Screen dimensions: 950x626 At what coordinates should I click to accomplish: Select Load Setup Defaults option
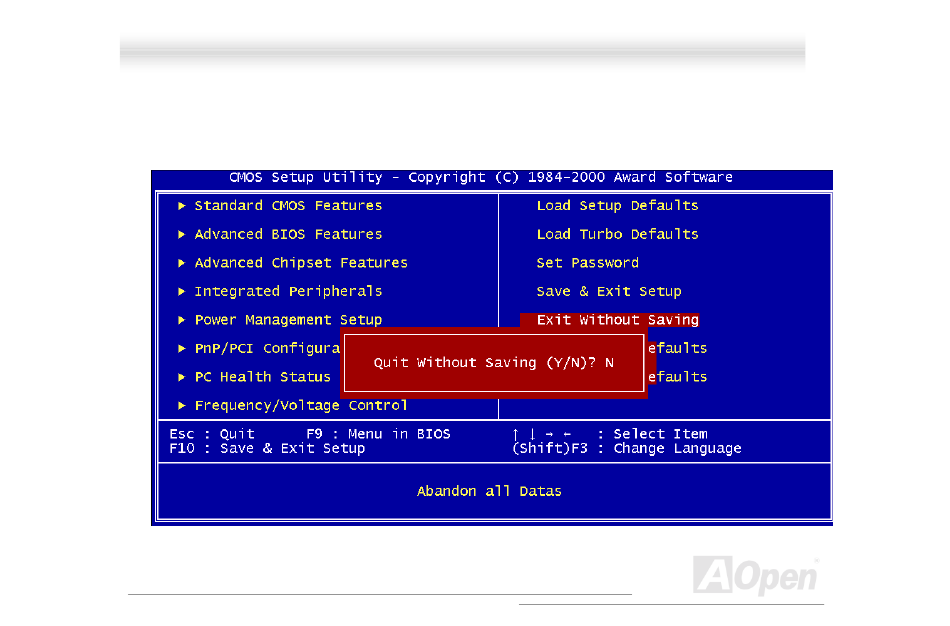(x=617, y=206)
